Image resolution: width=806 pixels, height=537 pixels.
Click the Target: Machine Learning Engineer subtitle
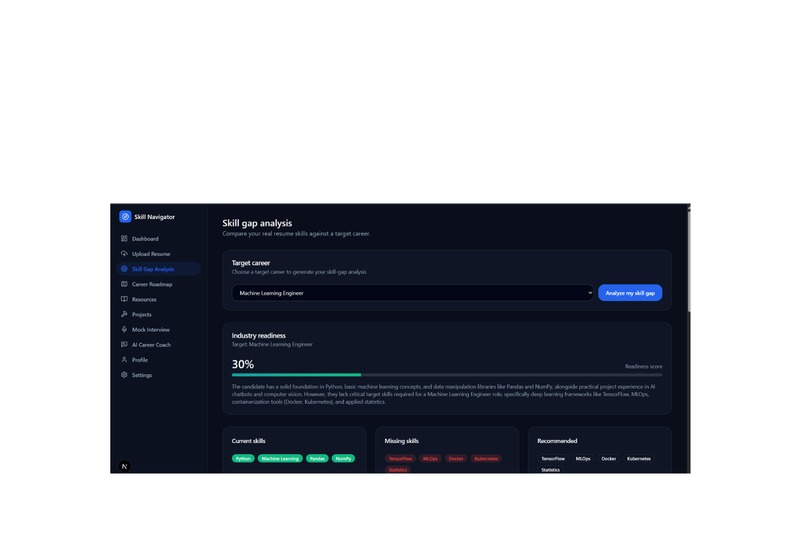[x=272, y=344]
